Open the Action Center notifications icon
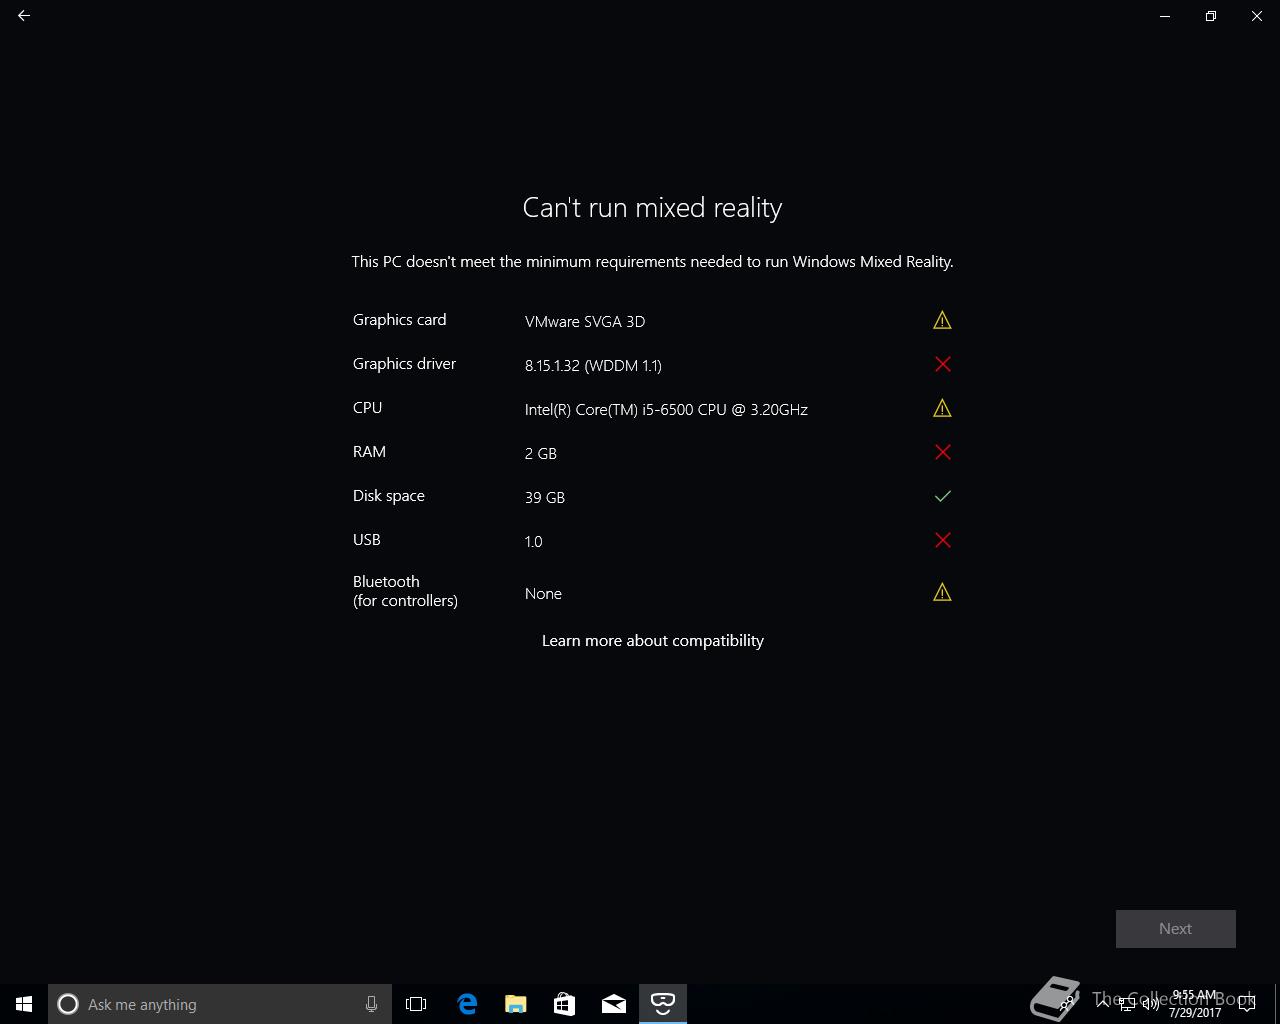Viewport: 1280px width, 1024px height. (1247, 1004)
